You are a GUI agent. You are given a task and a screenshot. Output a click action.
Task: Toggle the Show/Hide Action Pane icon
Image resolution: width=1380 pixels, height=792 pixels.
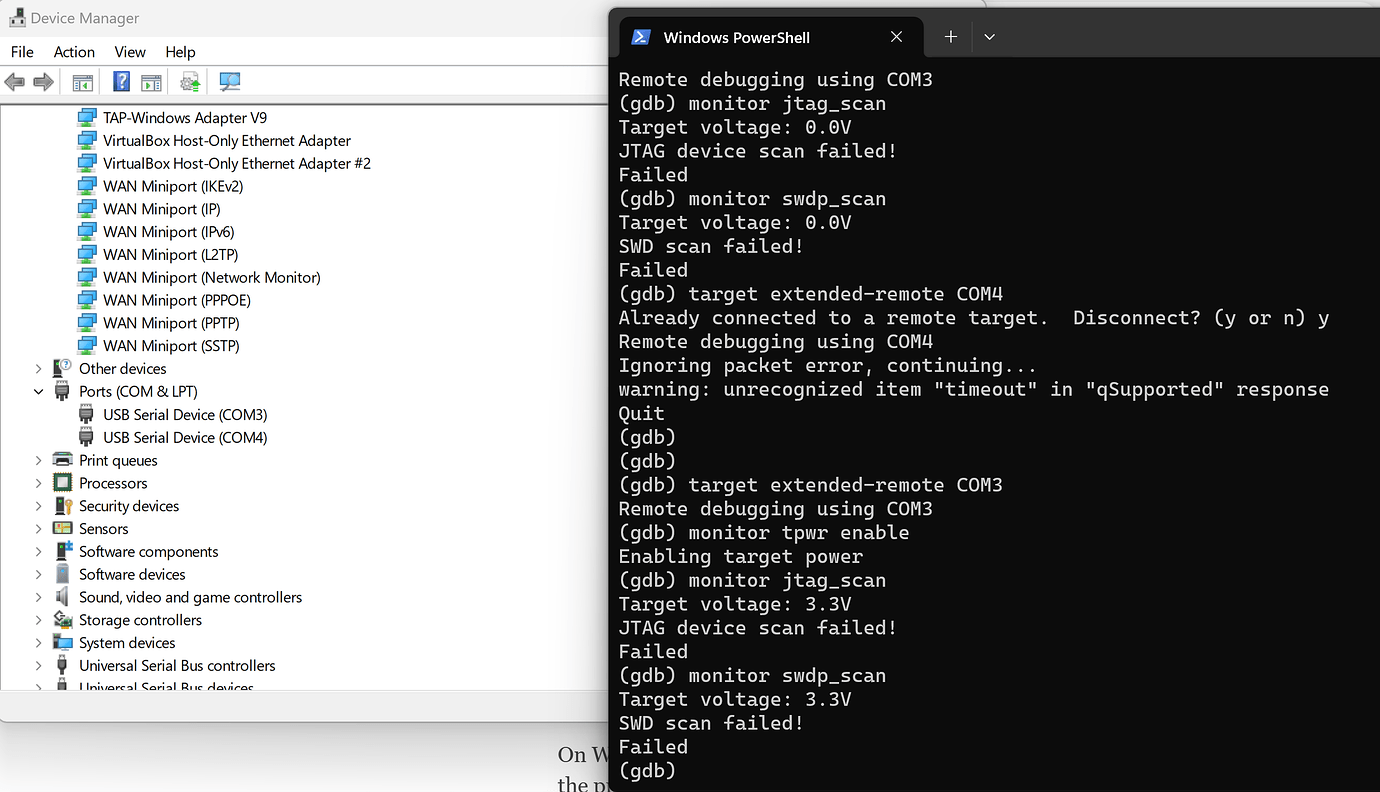pos(151,82)
